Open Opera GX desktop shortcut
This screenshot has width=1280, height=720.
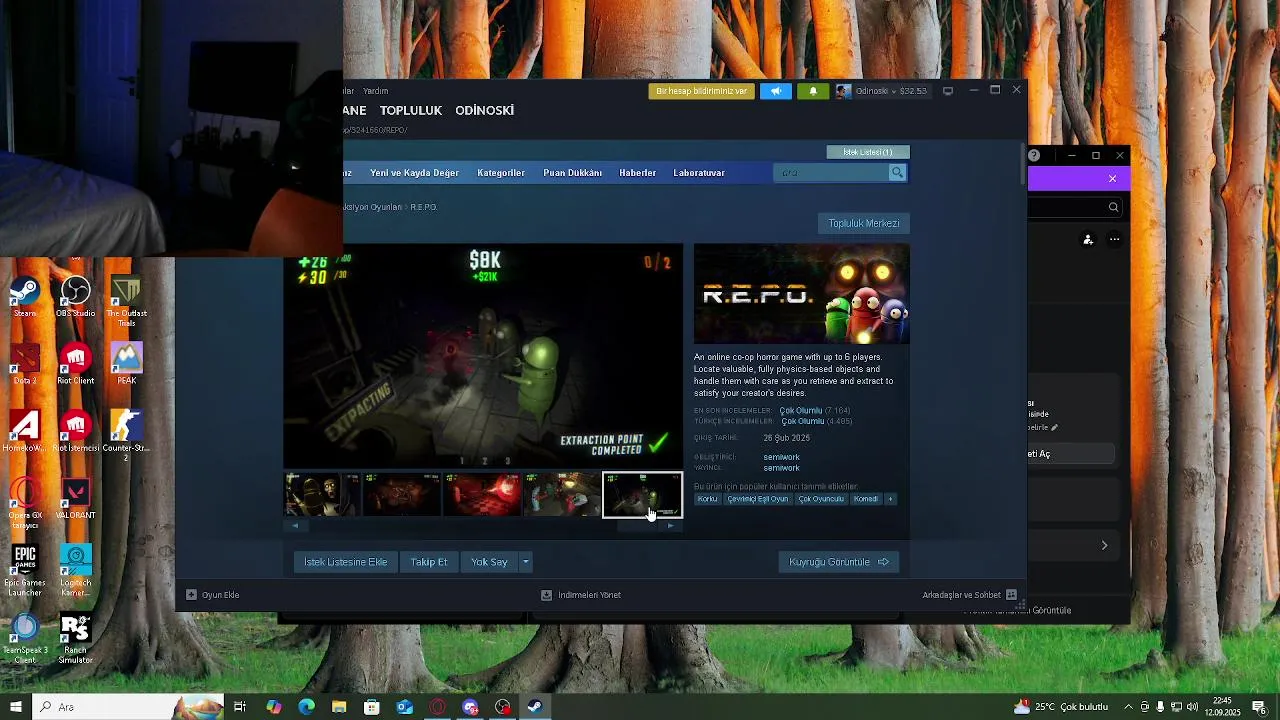(x=25, y=503)
